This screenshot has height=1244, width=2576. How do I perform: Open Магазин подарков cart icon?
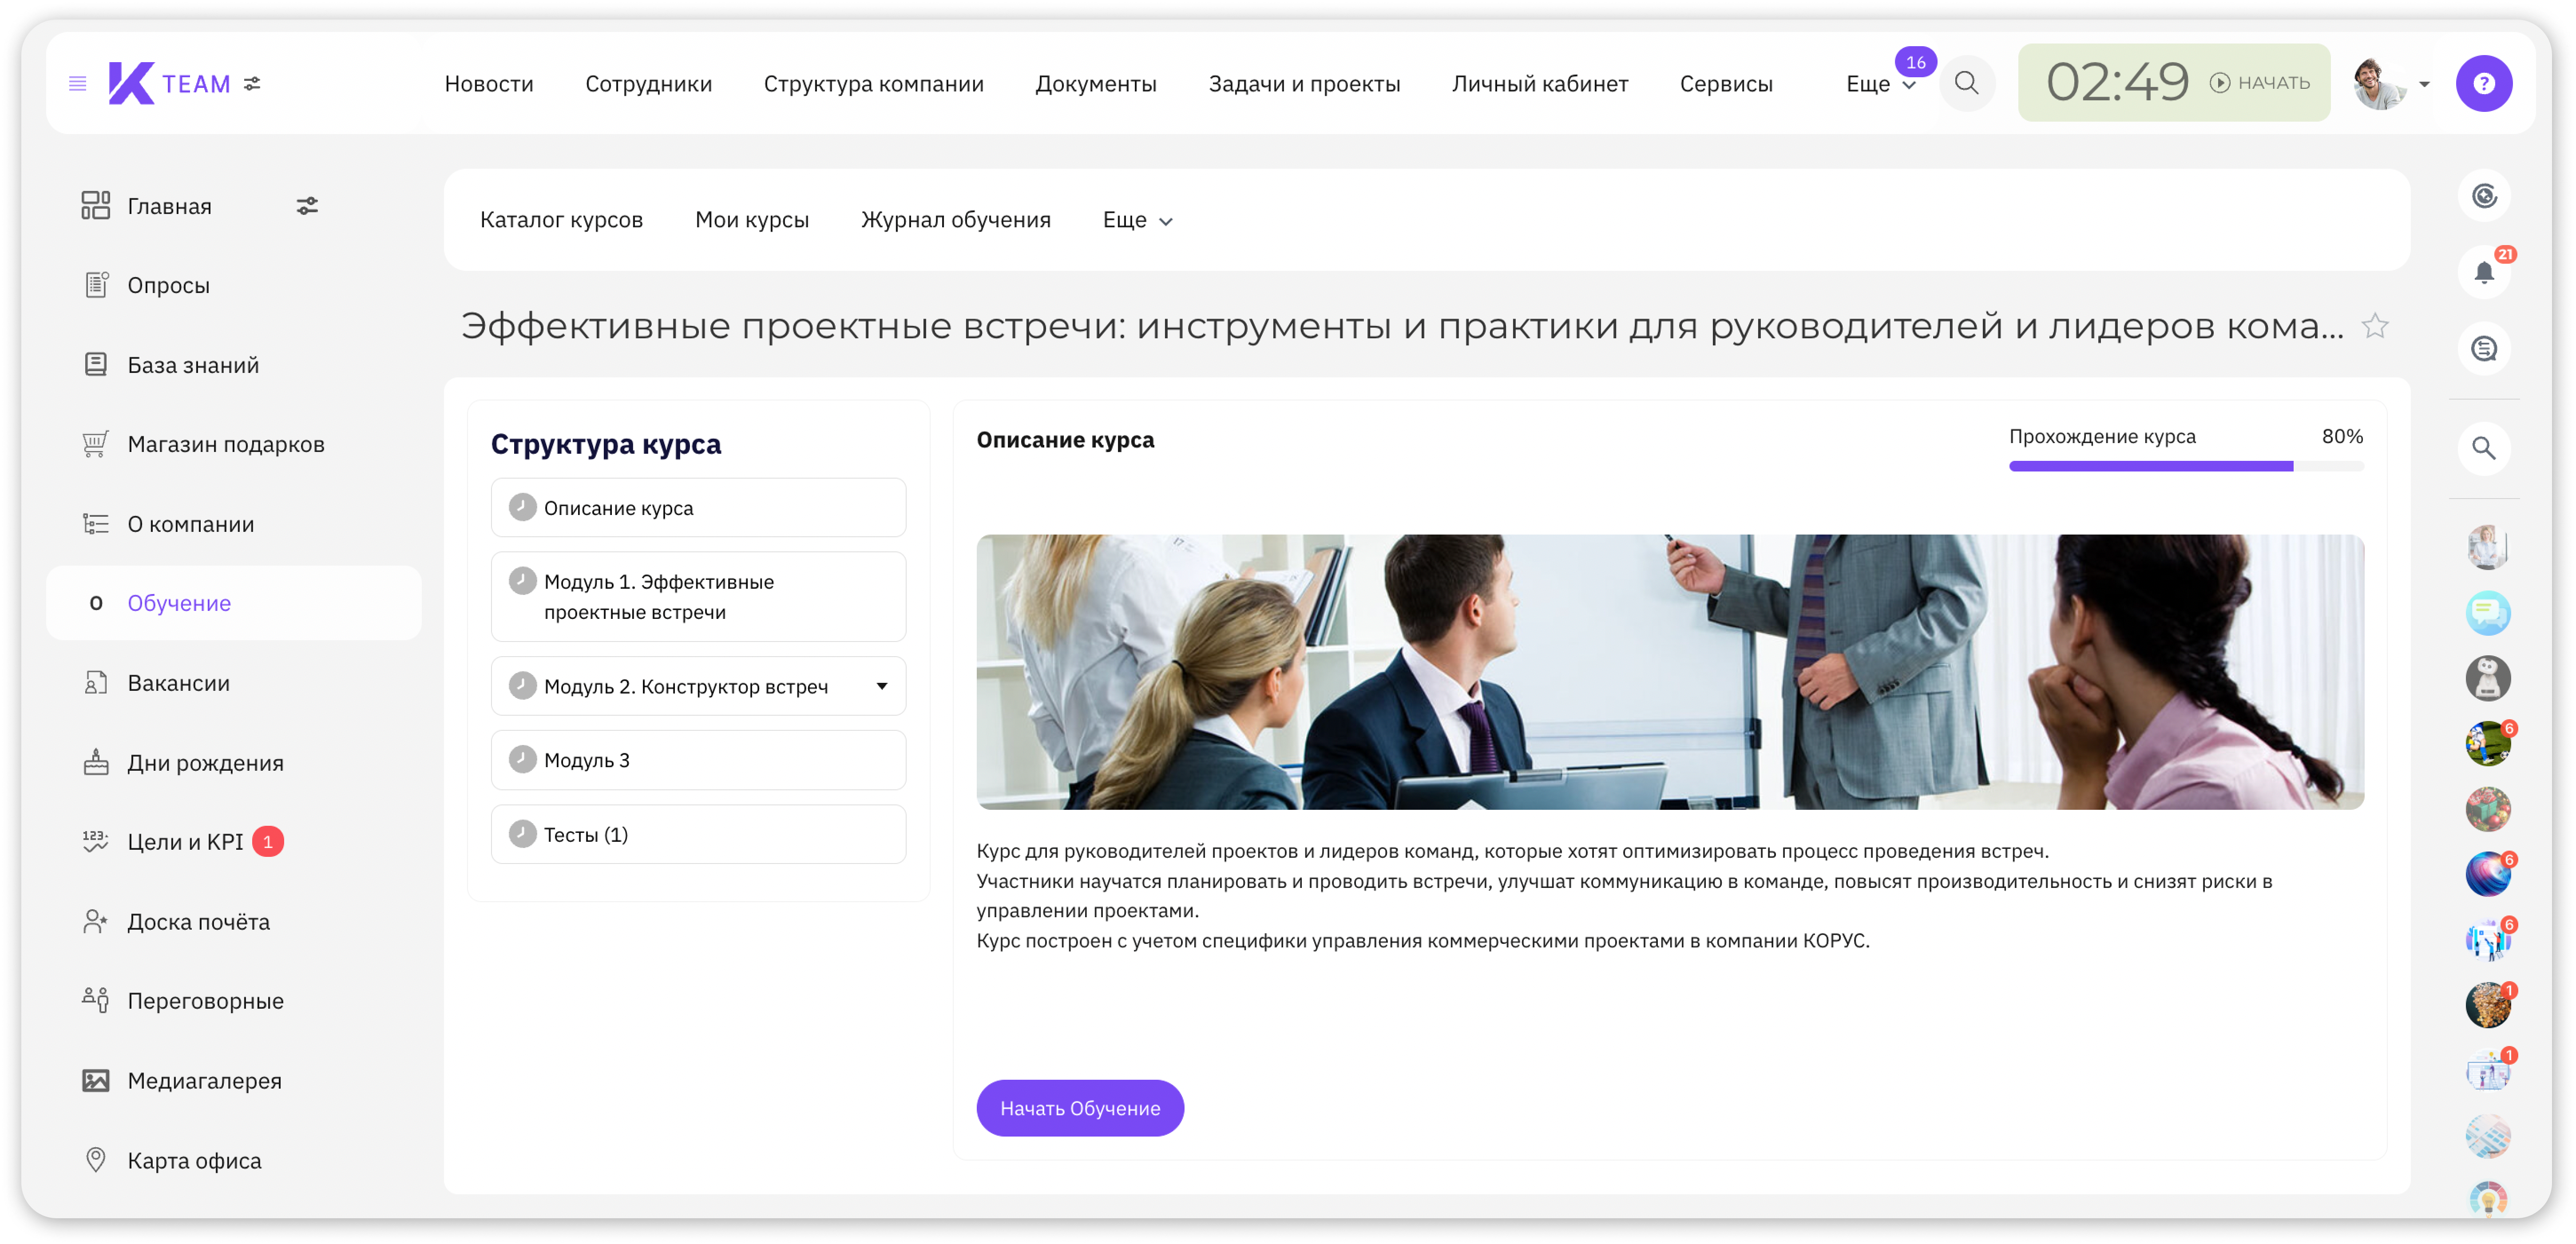click(95, 444)
